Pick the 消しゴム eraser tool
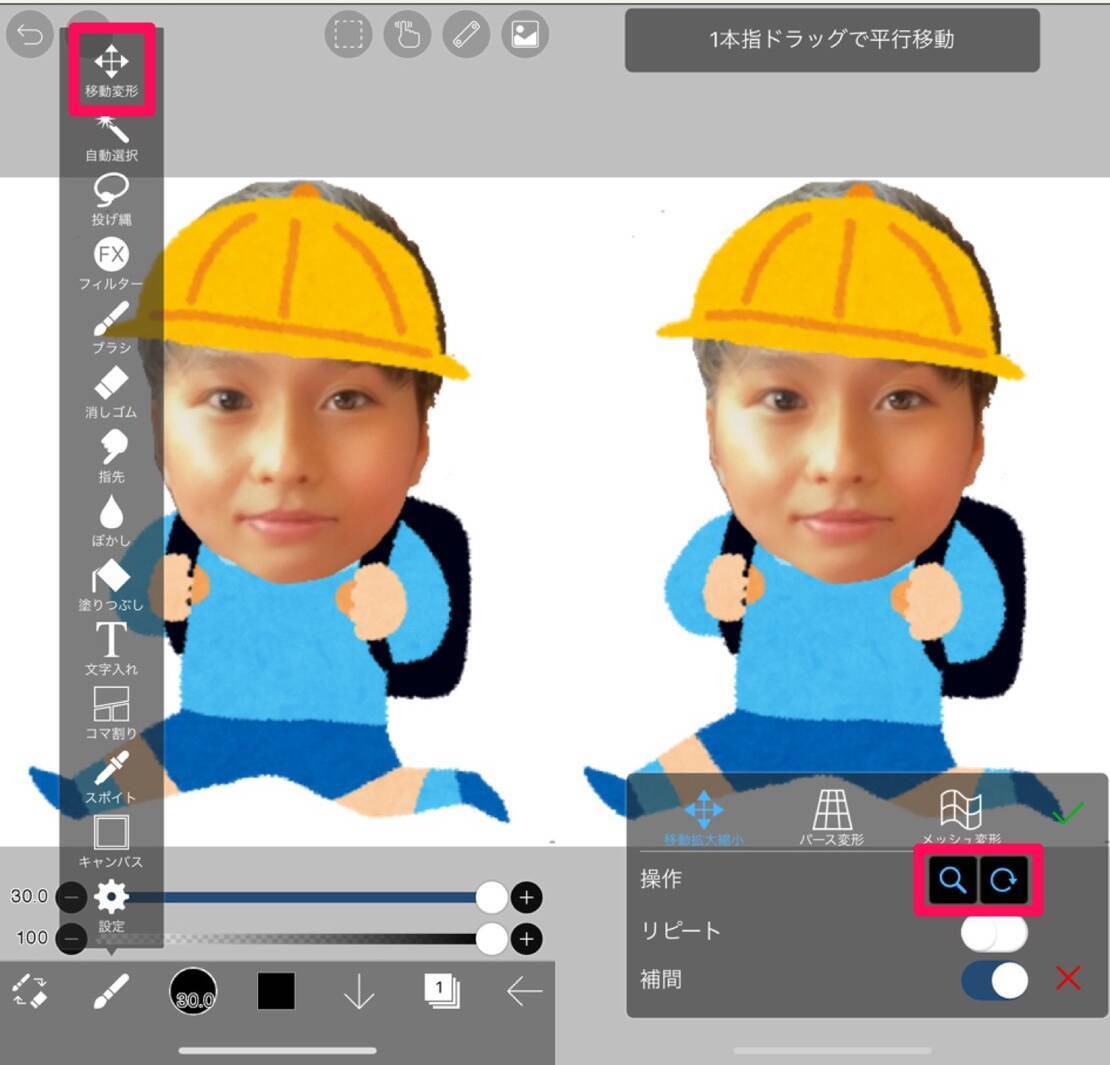Viewport: 1110px width, 1065px height. coord(111,393)
